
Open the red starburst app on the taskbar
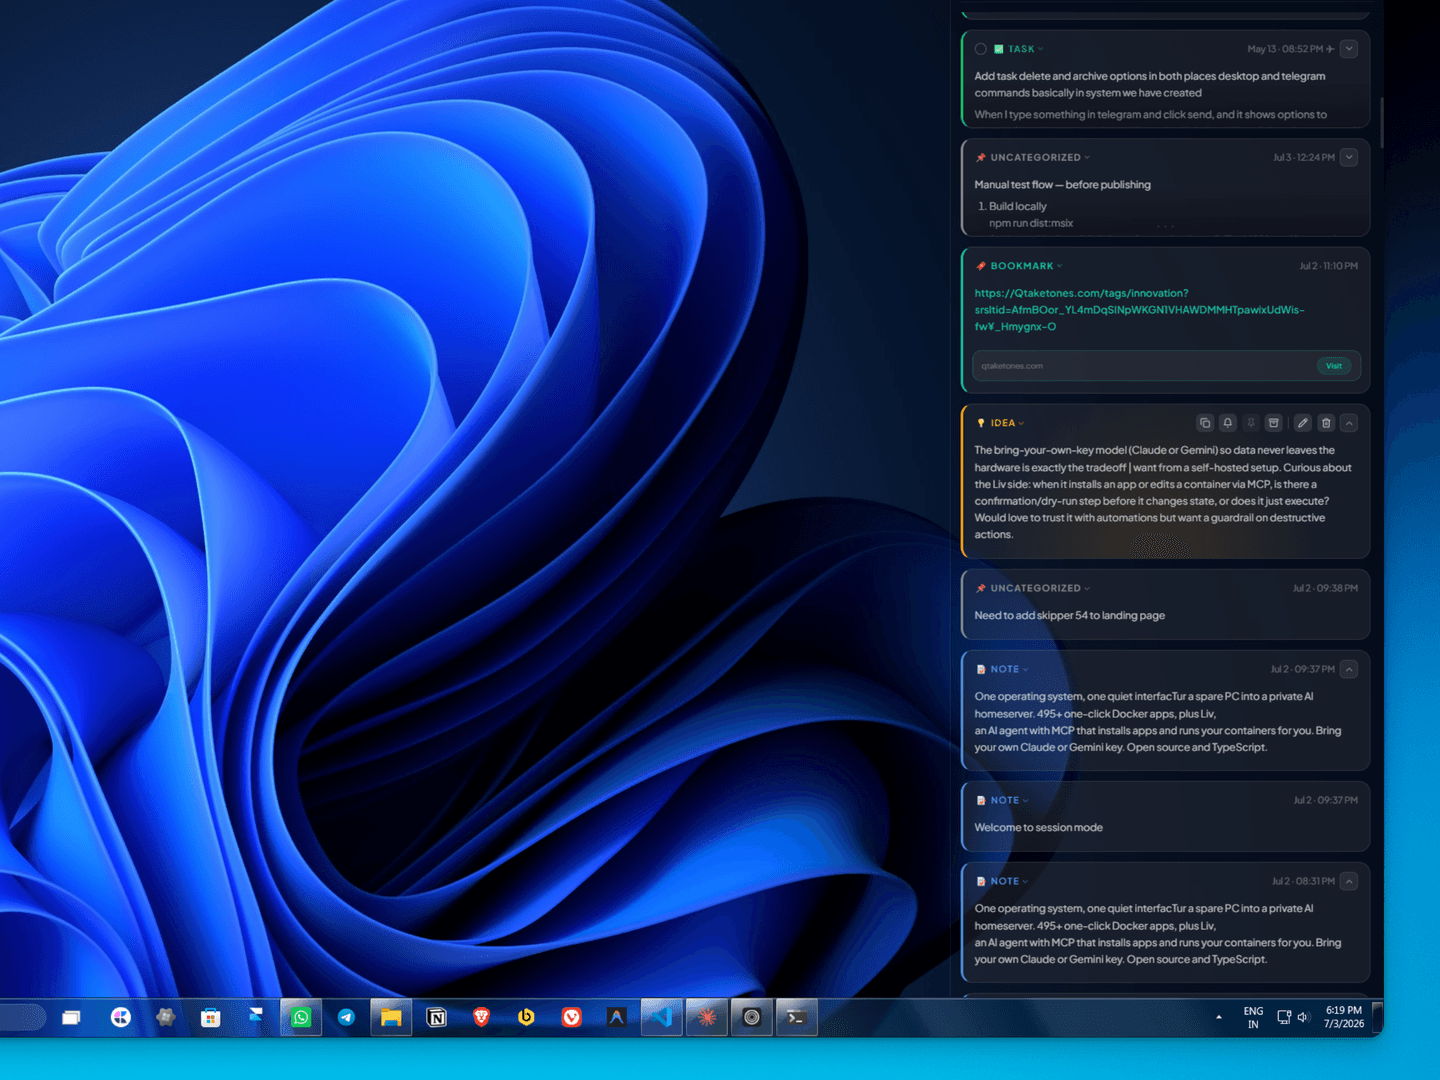point(707,1018)
